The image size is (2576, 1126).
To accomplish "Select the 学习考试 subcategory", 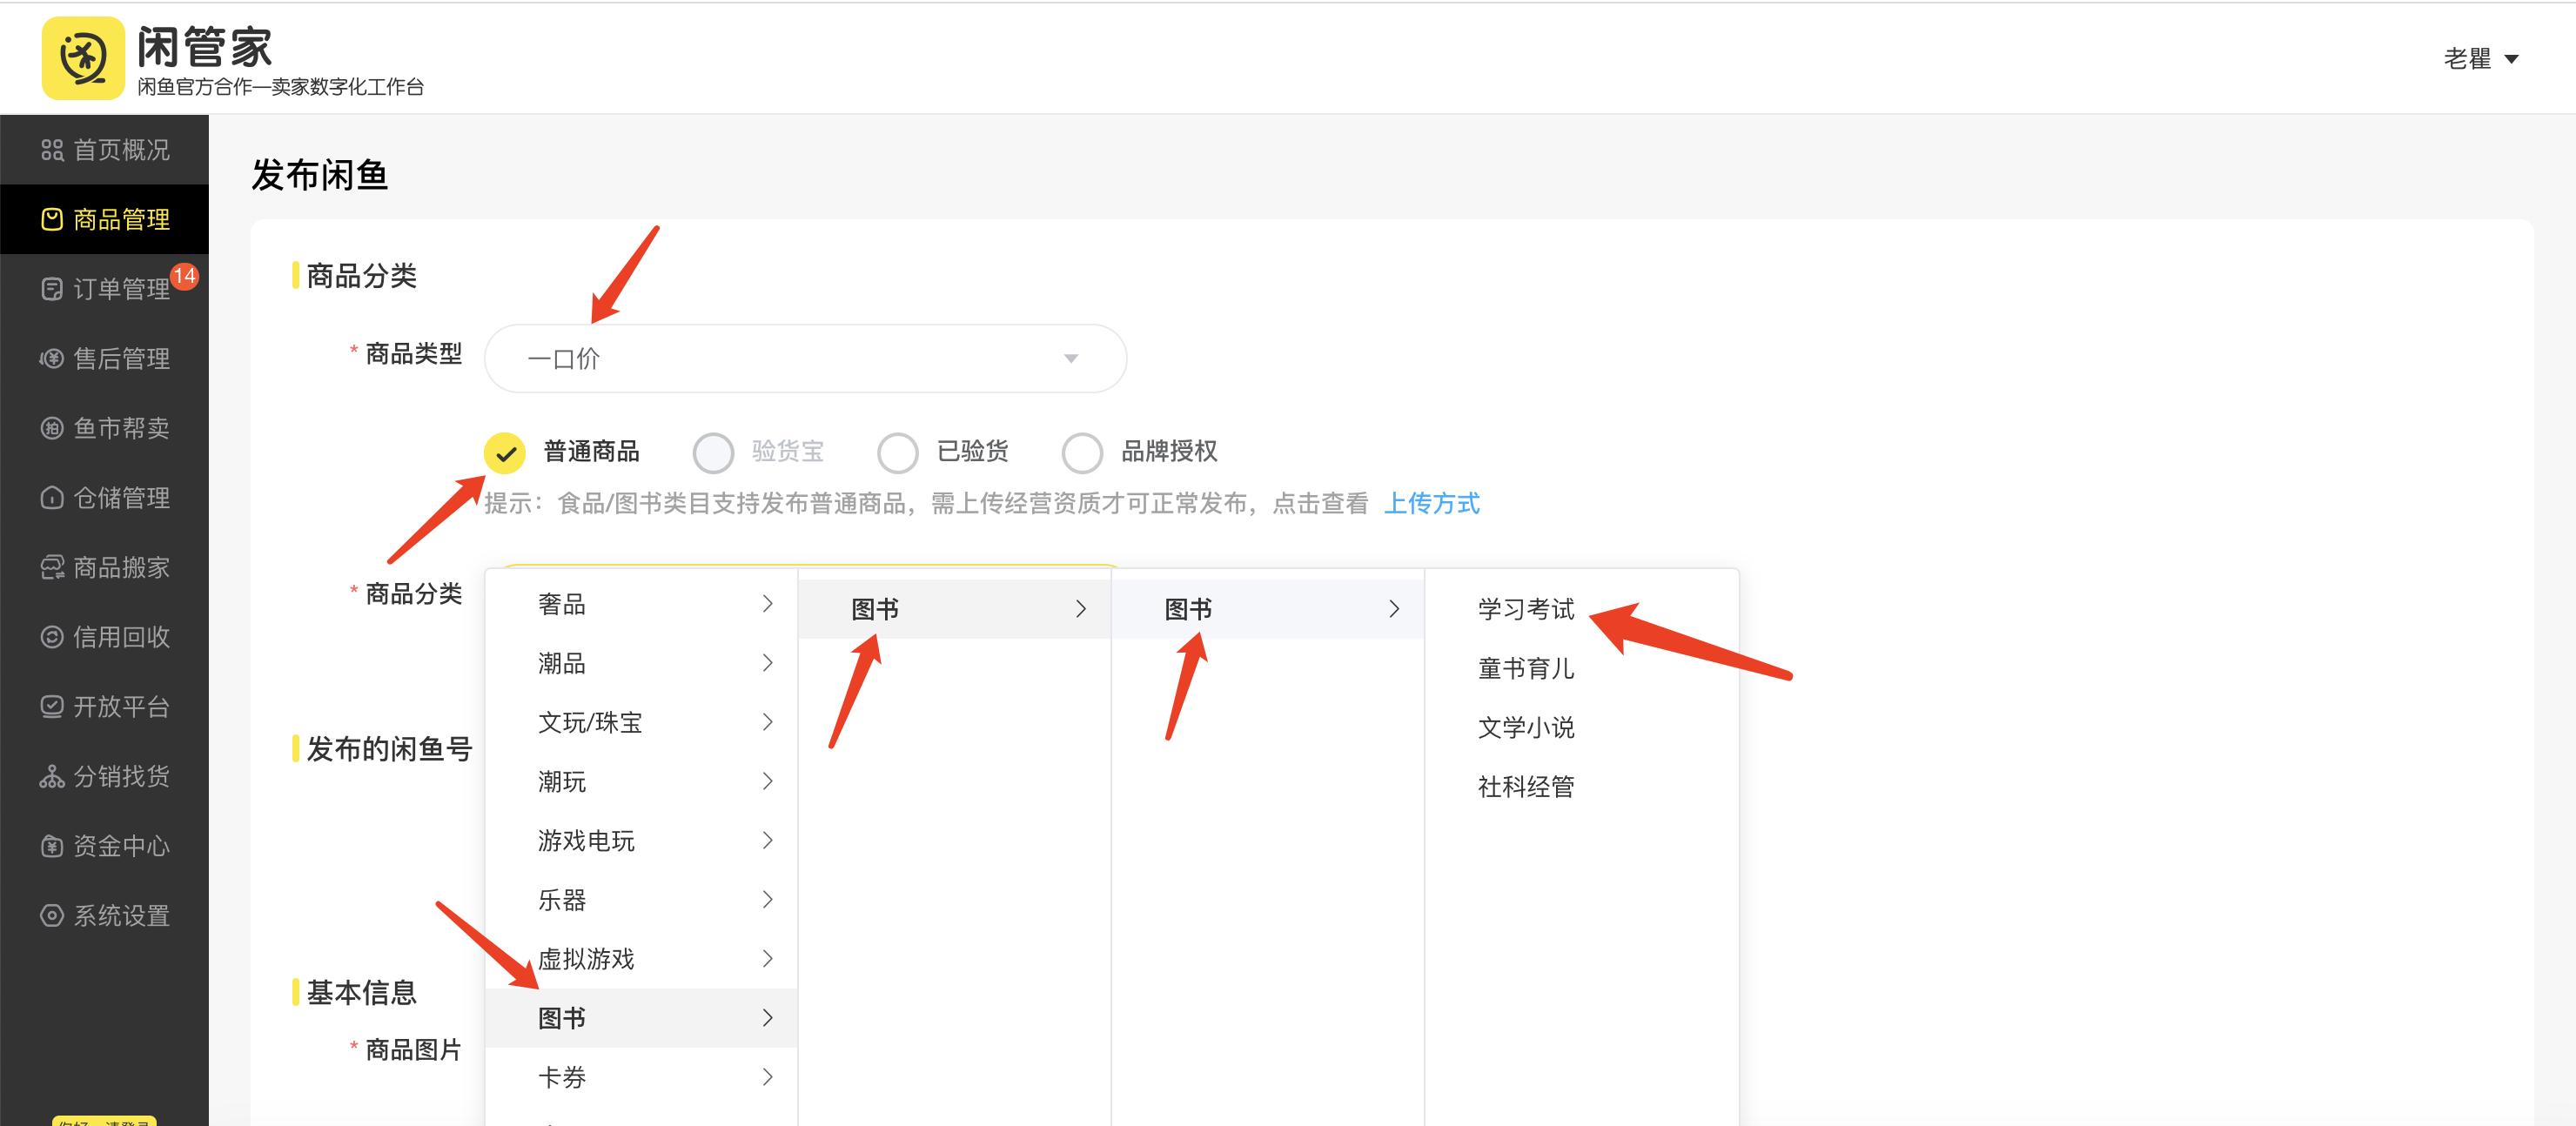I will point(1525,609).
